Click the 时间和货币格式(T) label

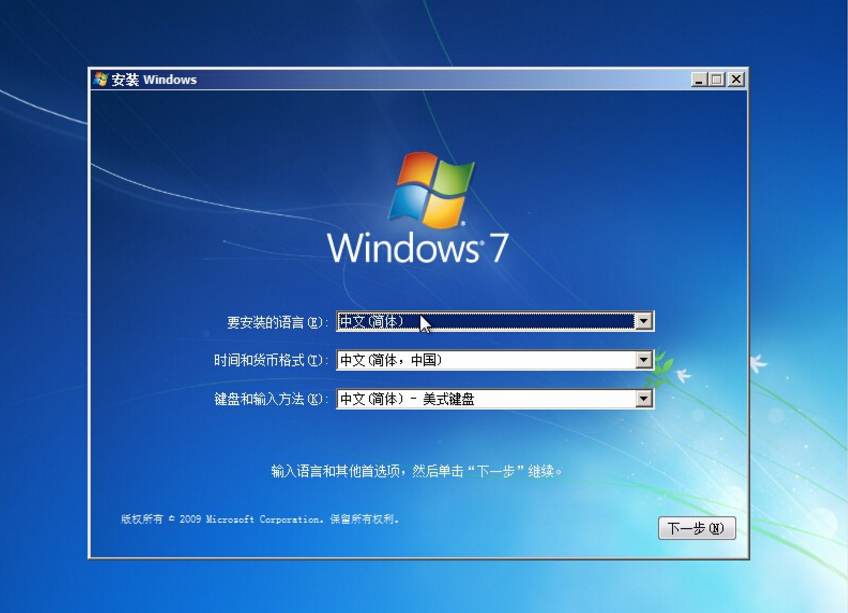click(271, 360)
